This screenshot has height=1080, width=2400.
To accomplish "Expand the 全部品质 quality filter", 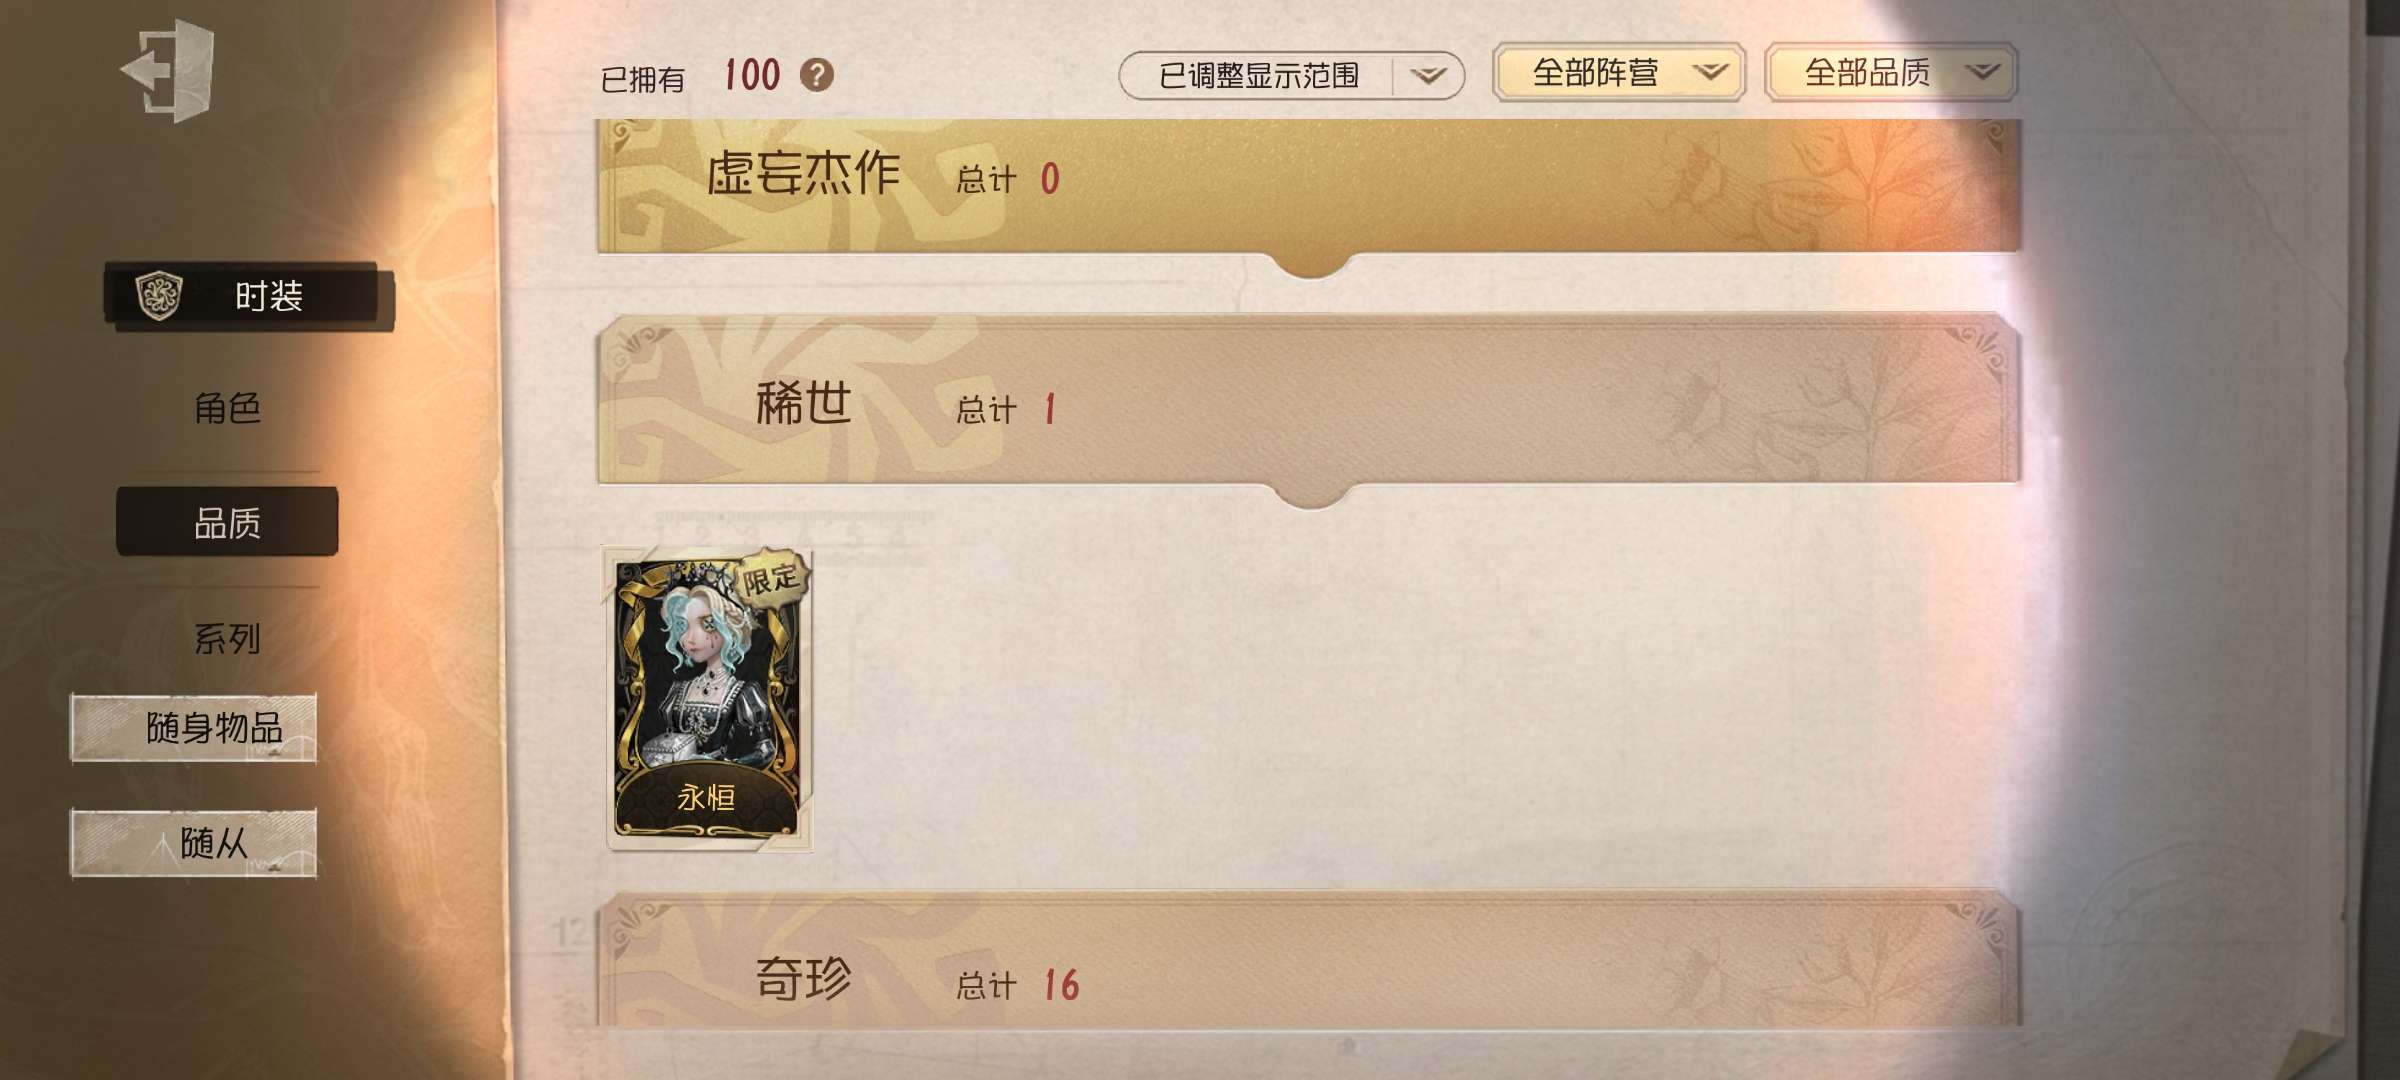I will 1891,72.
